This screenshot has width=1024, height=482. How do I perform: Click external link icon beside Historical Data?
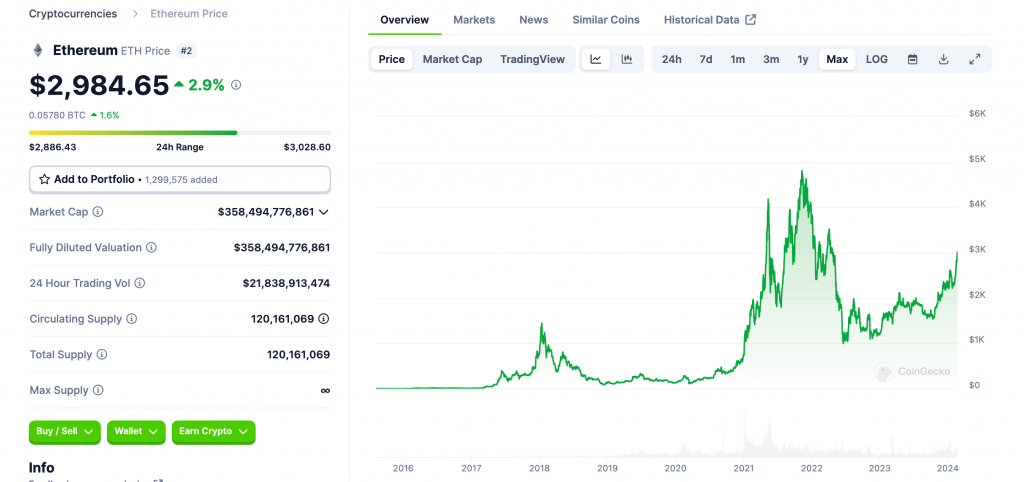[x=751, y=20]
